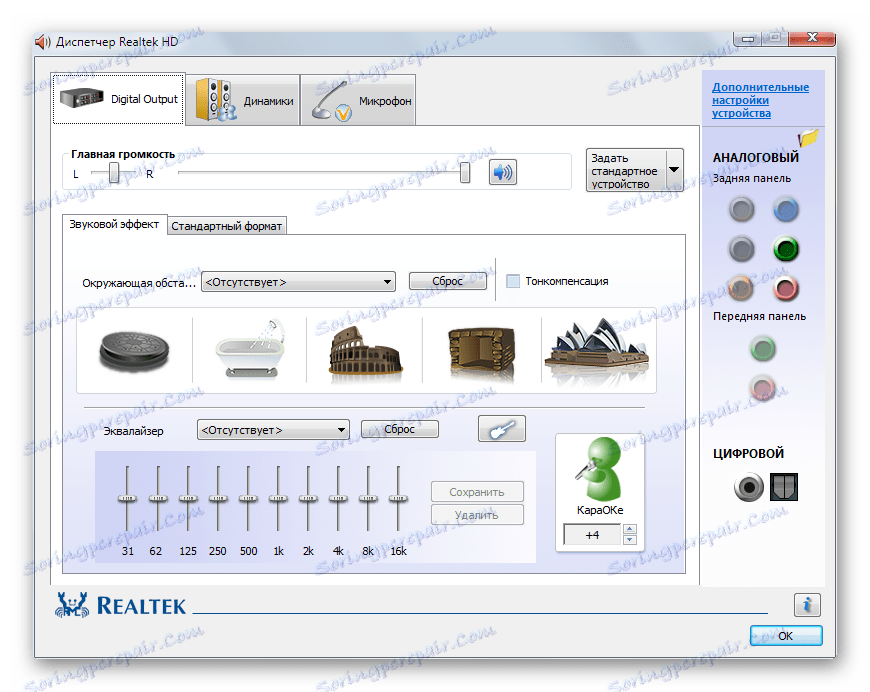Click the KaraOKe +4 value field
Viewport: 870px width, 692px height.
point(593,535)
